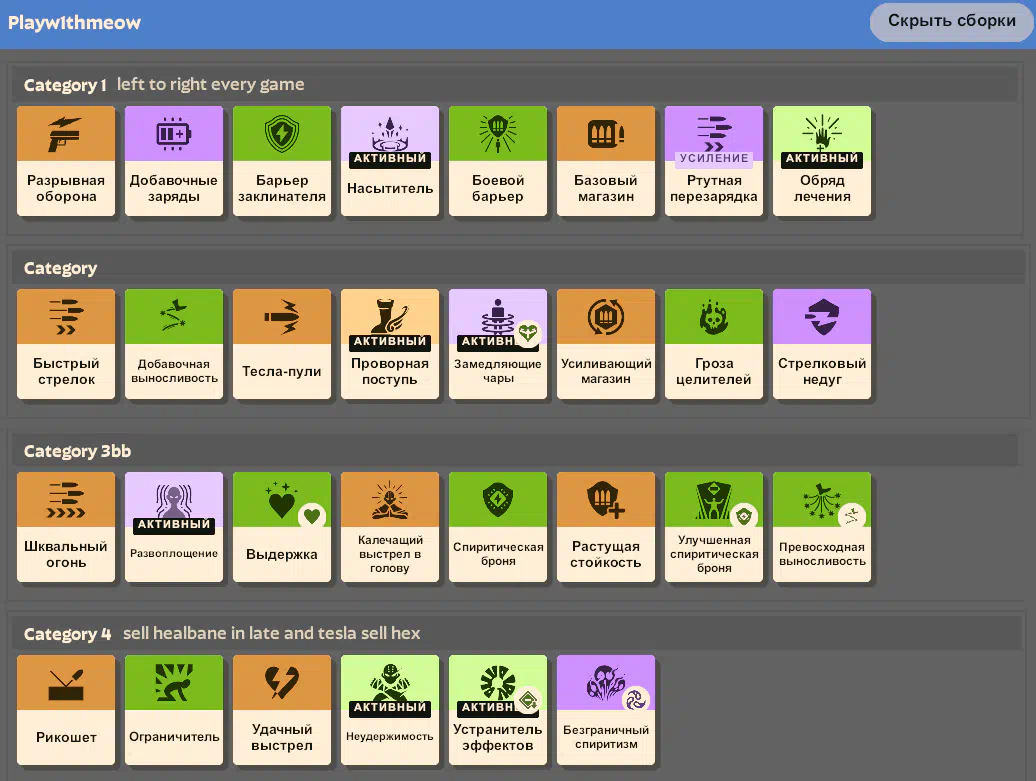The width and height of the screenshot is (1036, 781).
Task: Click the Устранитель эффектов item
Action: (x=498, y=710)
